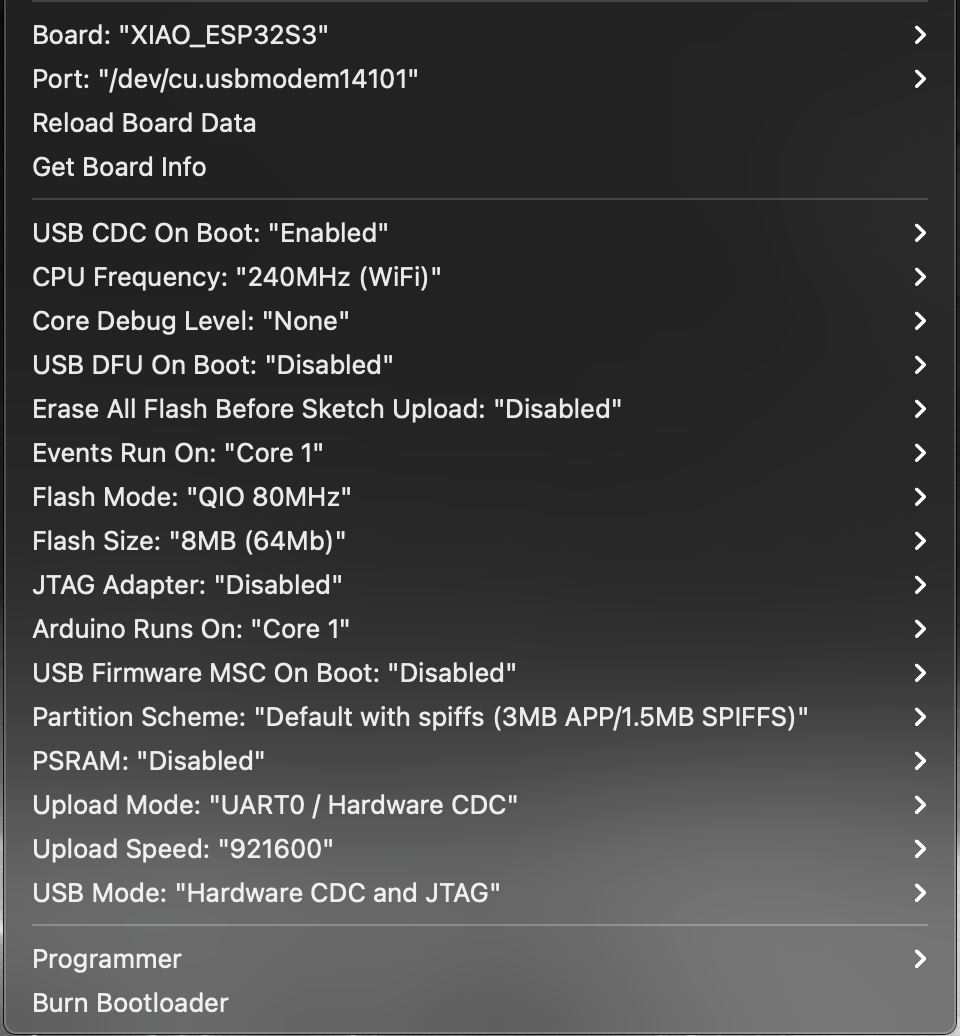Open Core Debug Level options

point(480,321)
